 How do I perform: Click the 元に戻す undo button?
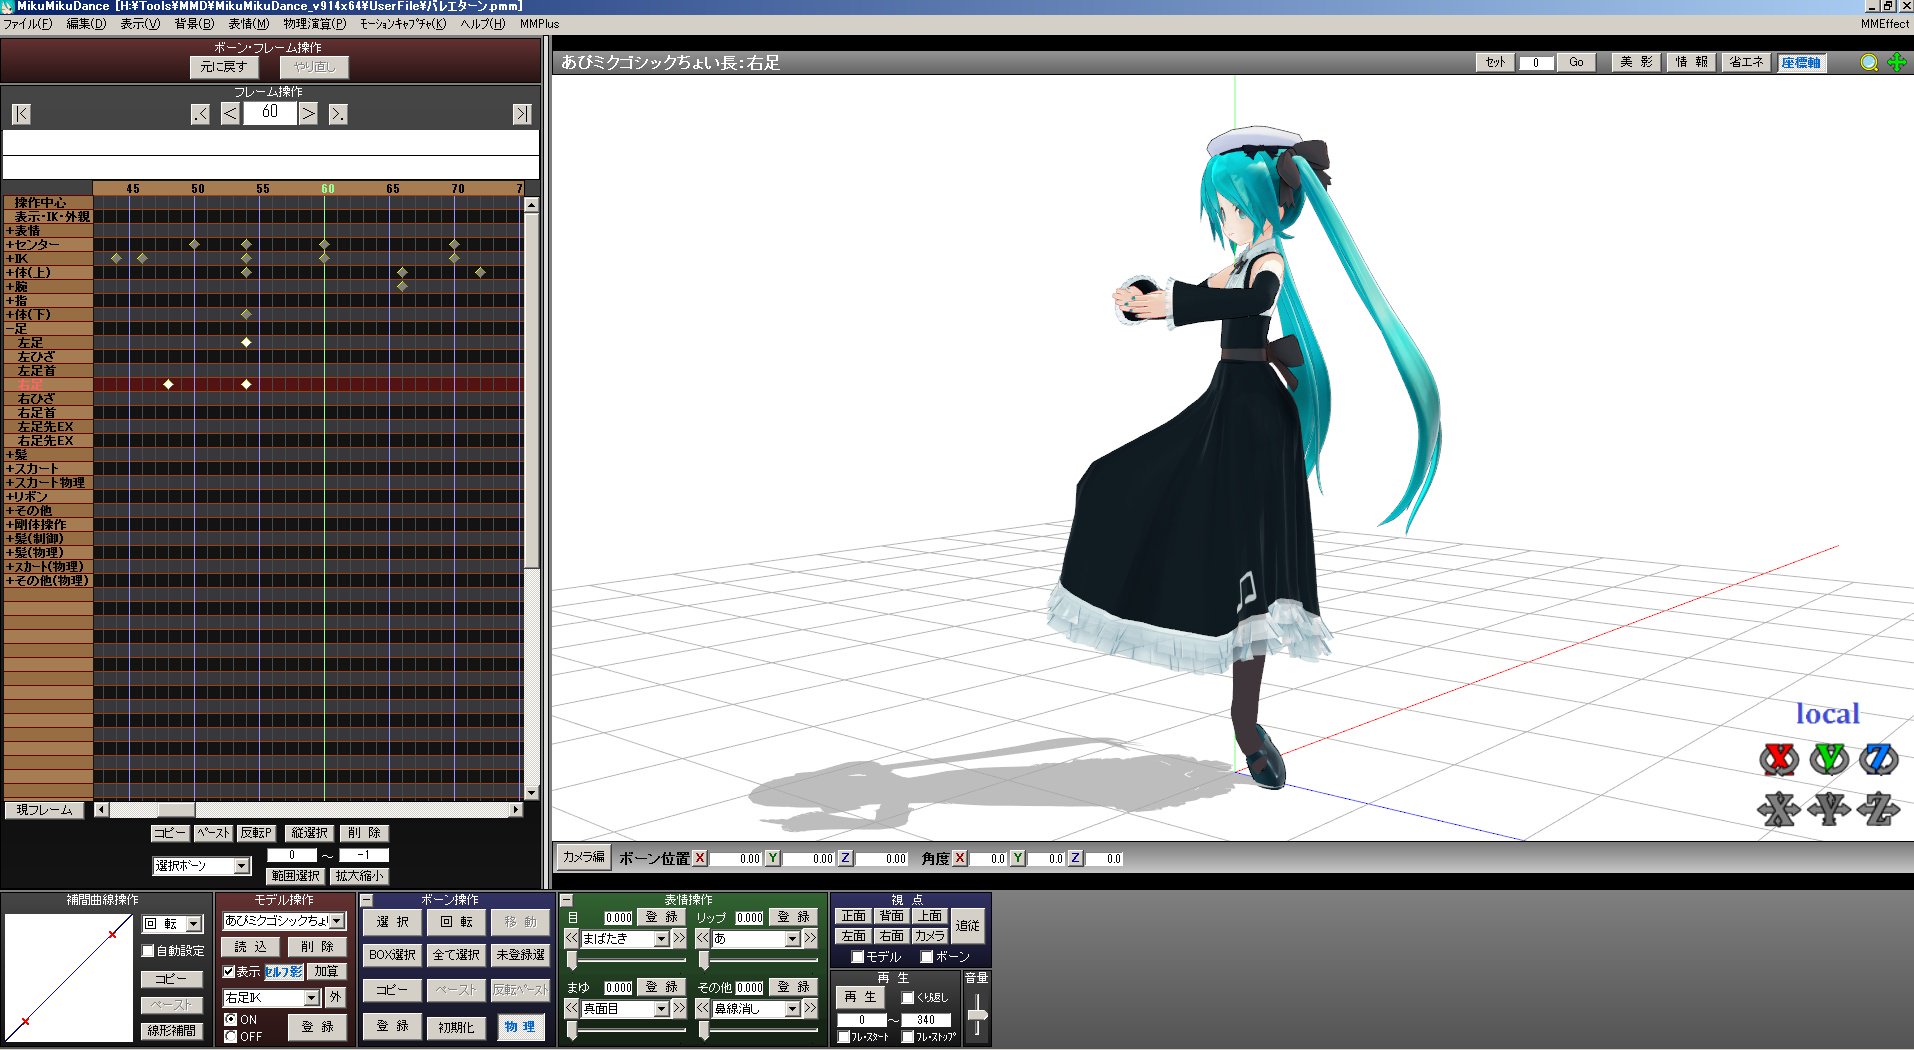click(224, 67)
